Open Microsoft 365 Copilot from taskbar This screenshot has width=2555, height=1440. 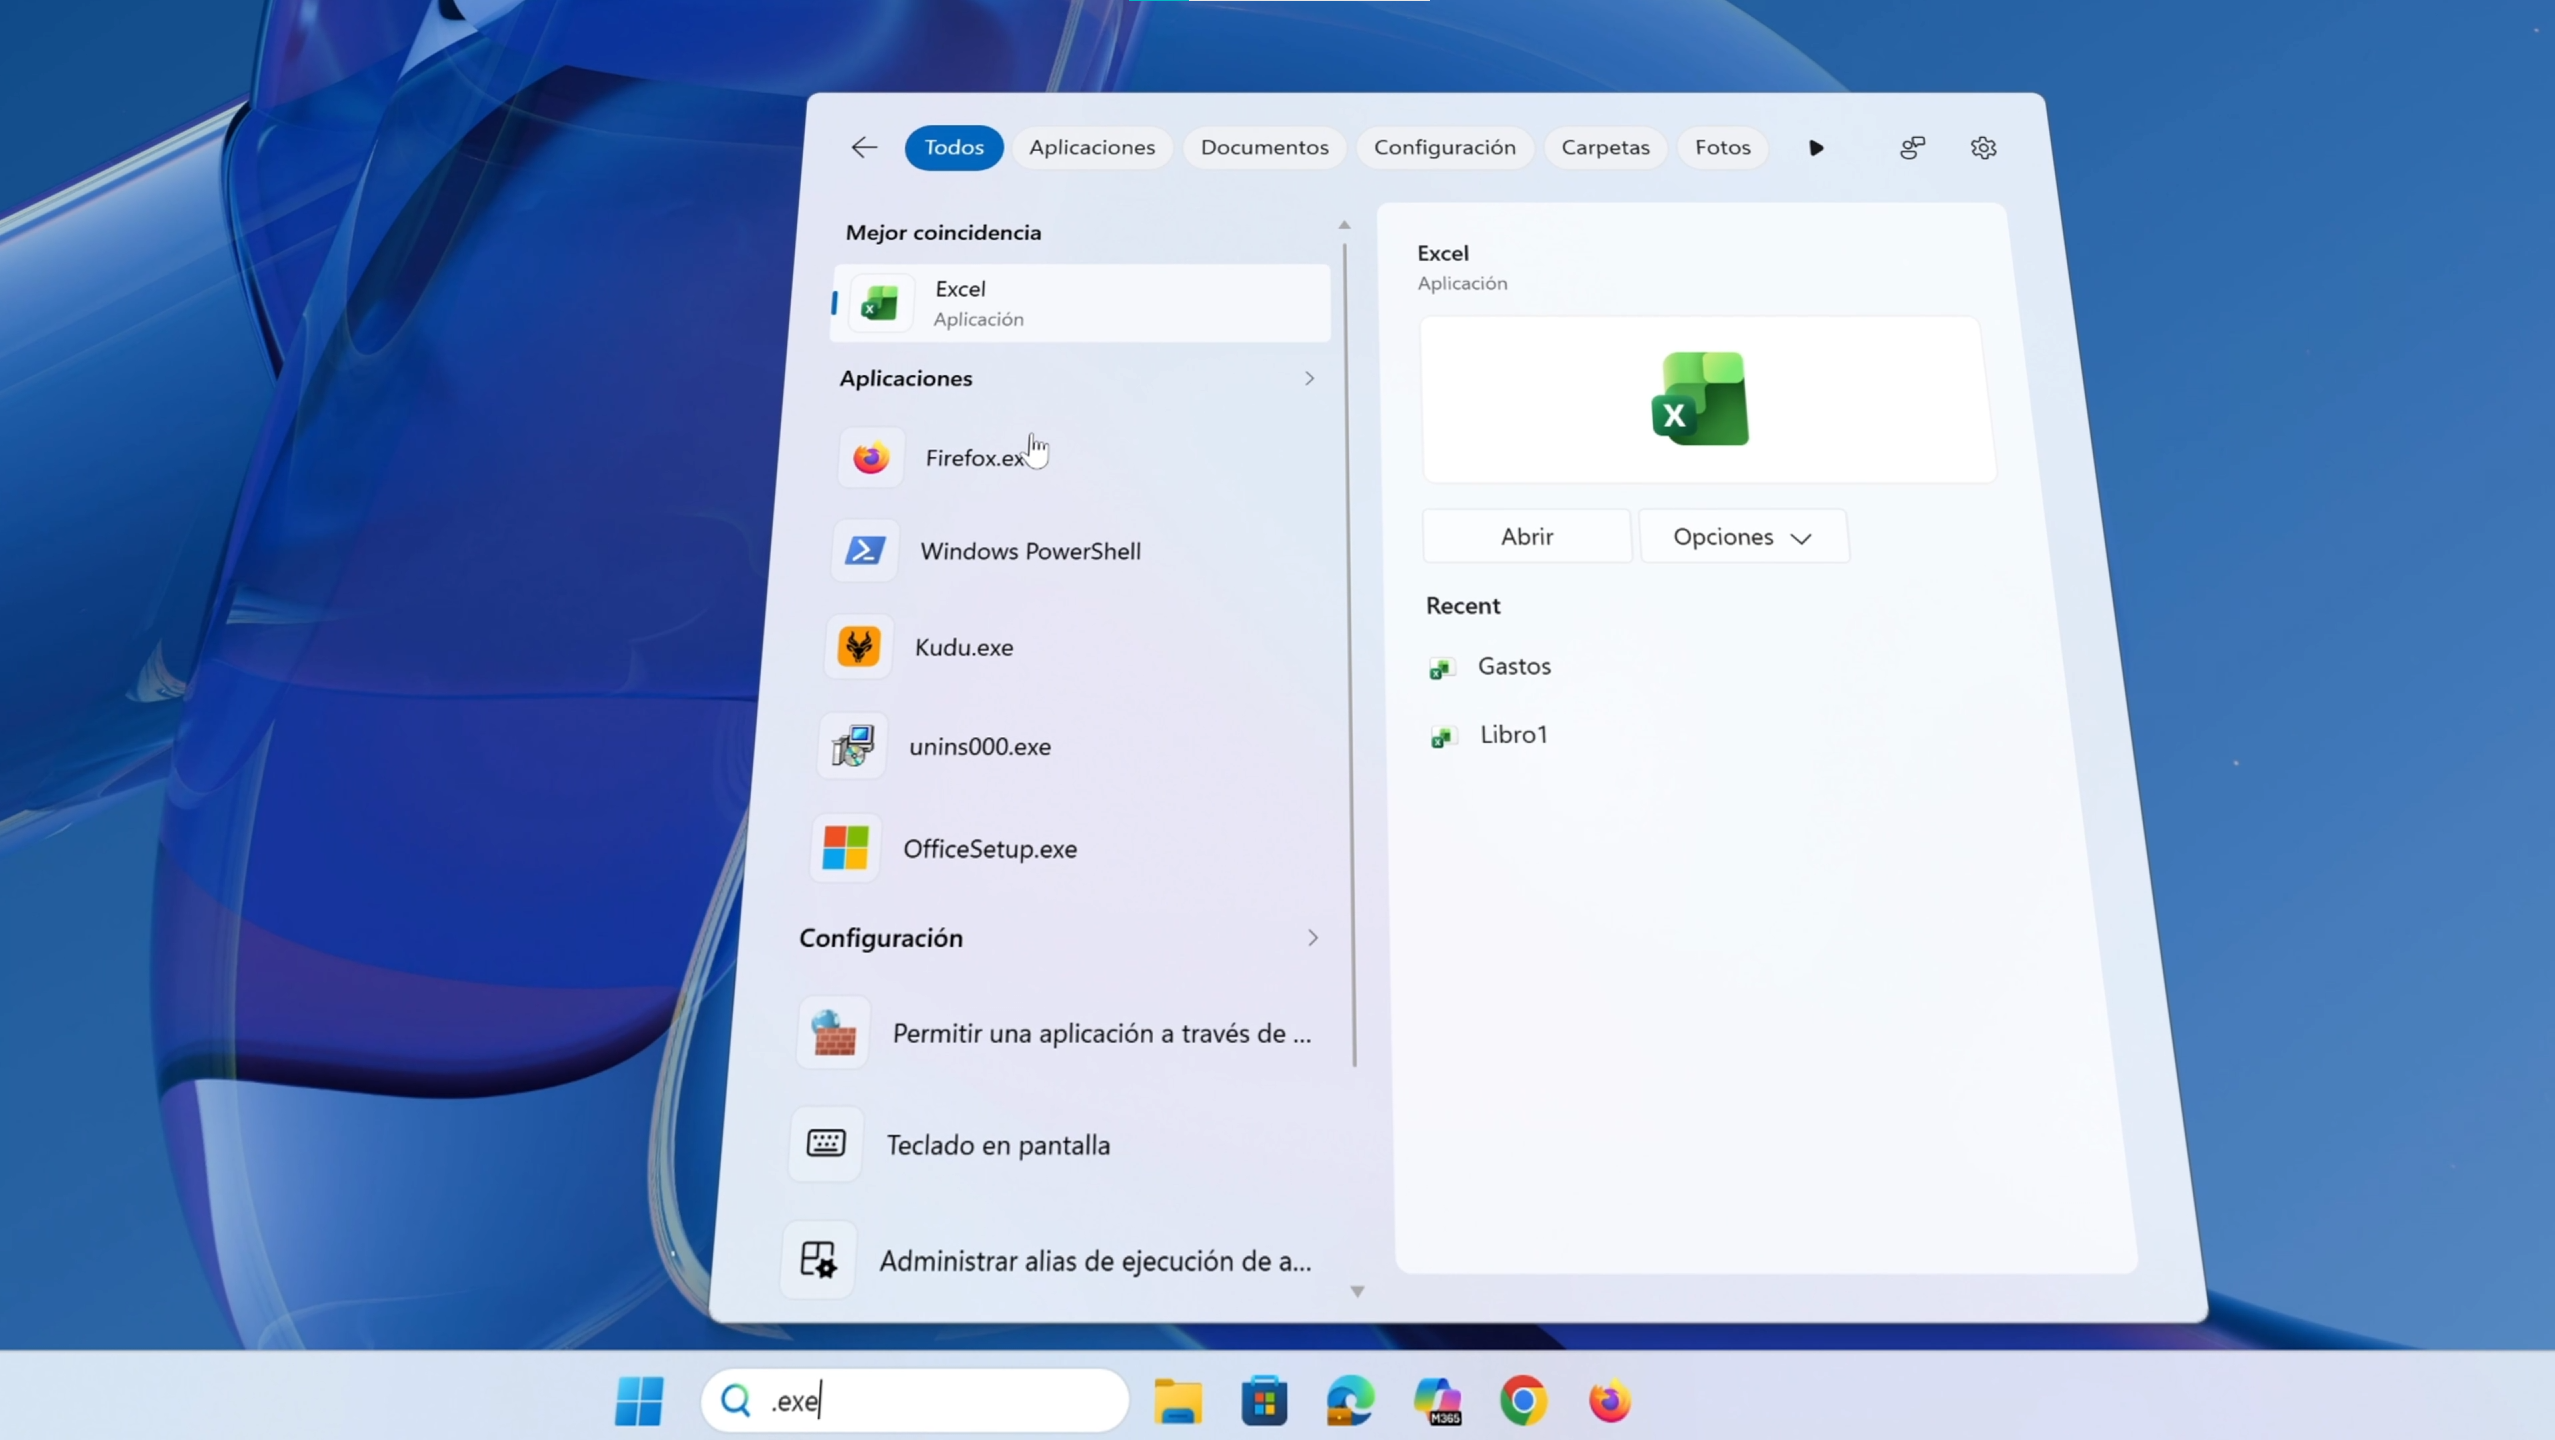coord(1437,1401)
